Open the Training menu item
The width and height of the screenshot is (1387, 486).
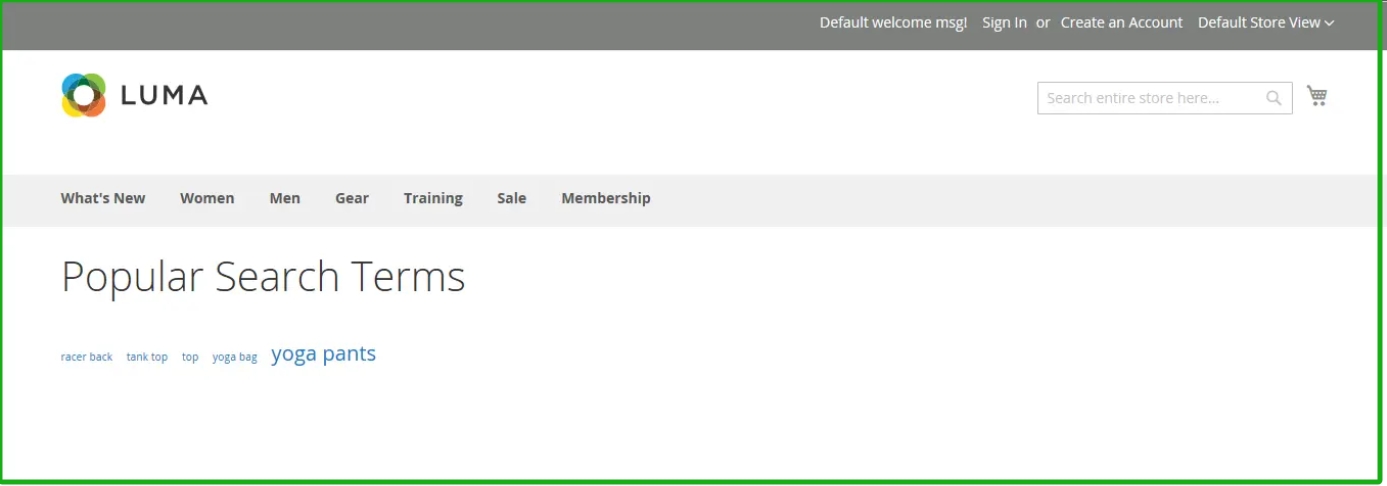(x=433, y=198)
